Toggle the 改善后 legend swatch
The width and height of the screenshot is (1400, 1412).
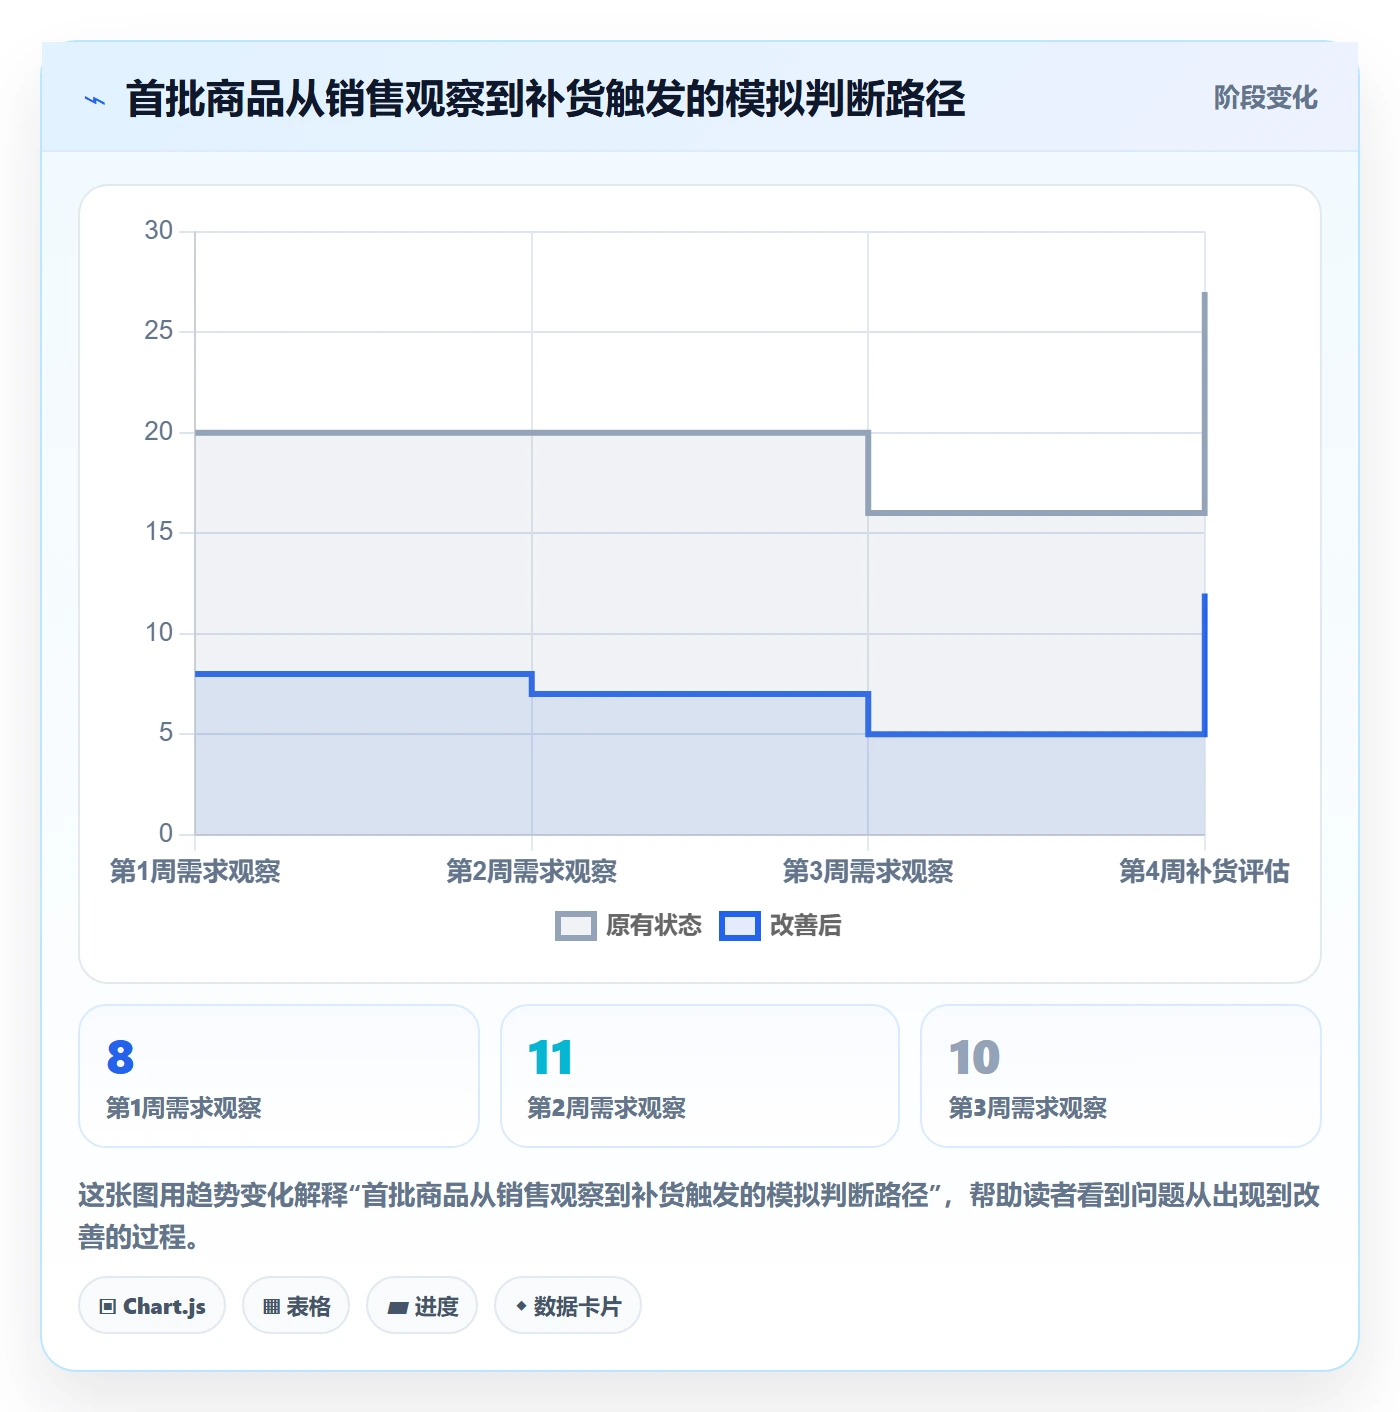pos(739,926)
